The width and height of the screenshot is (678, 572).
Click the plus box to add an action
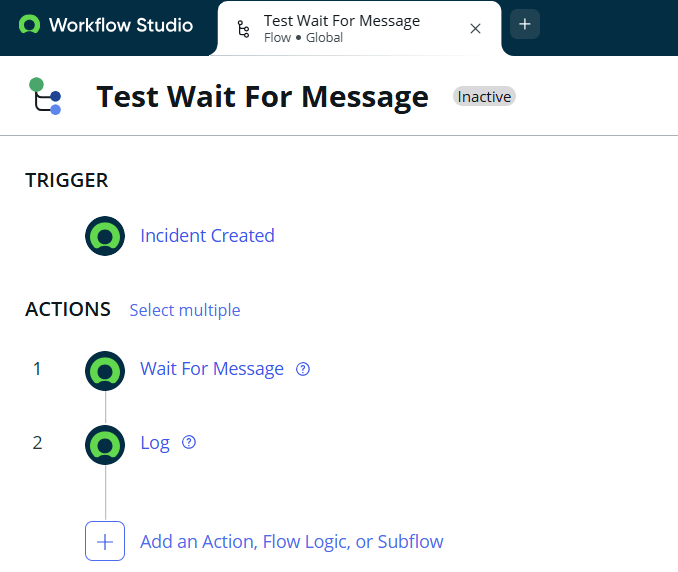105,541
